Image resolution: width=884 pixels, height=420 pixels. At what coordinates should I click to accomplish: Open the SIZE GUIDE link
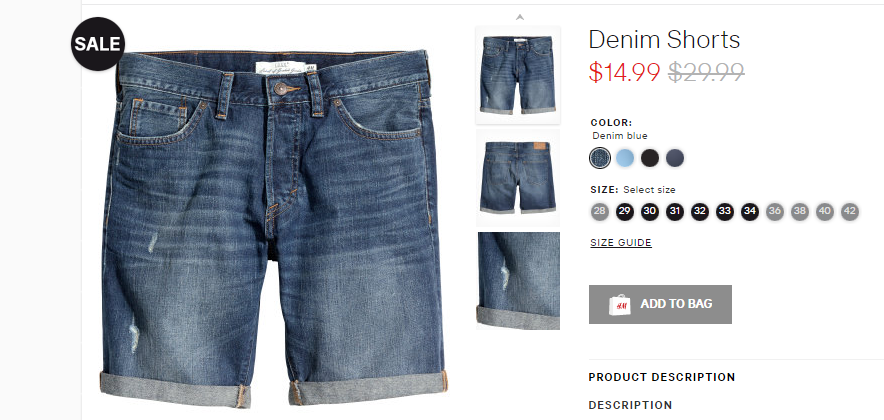click(x=621, y=243)
